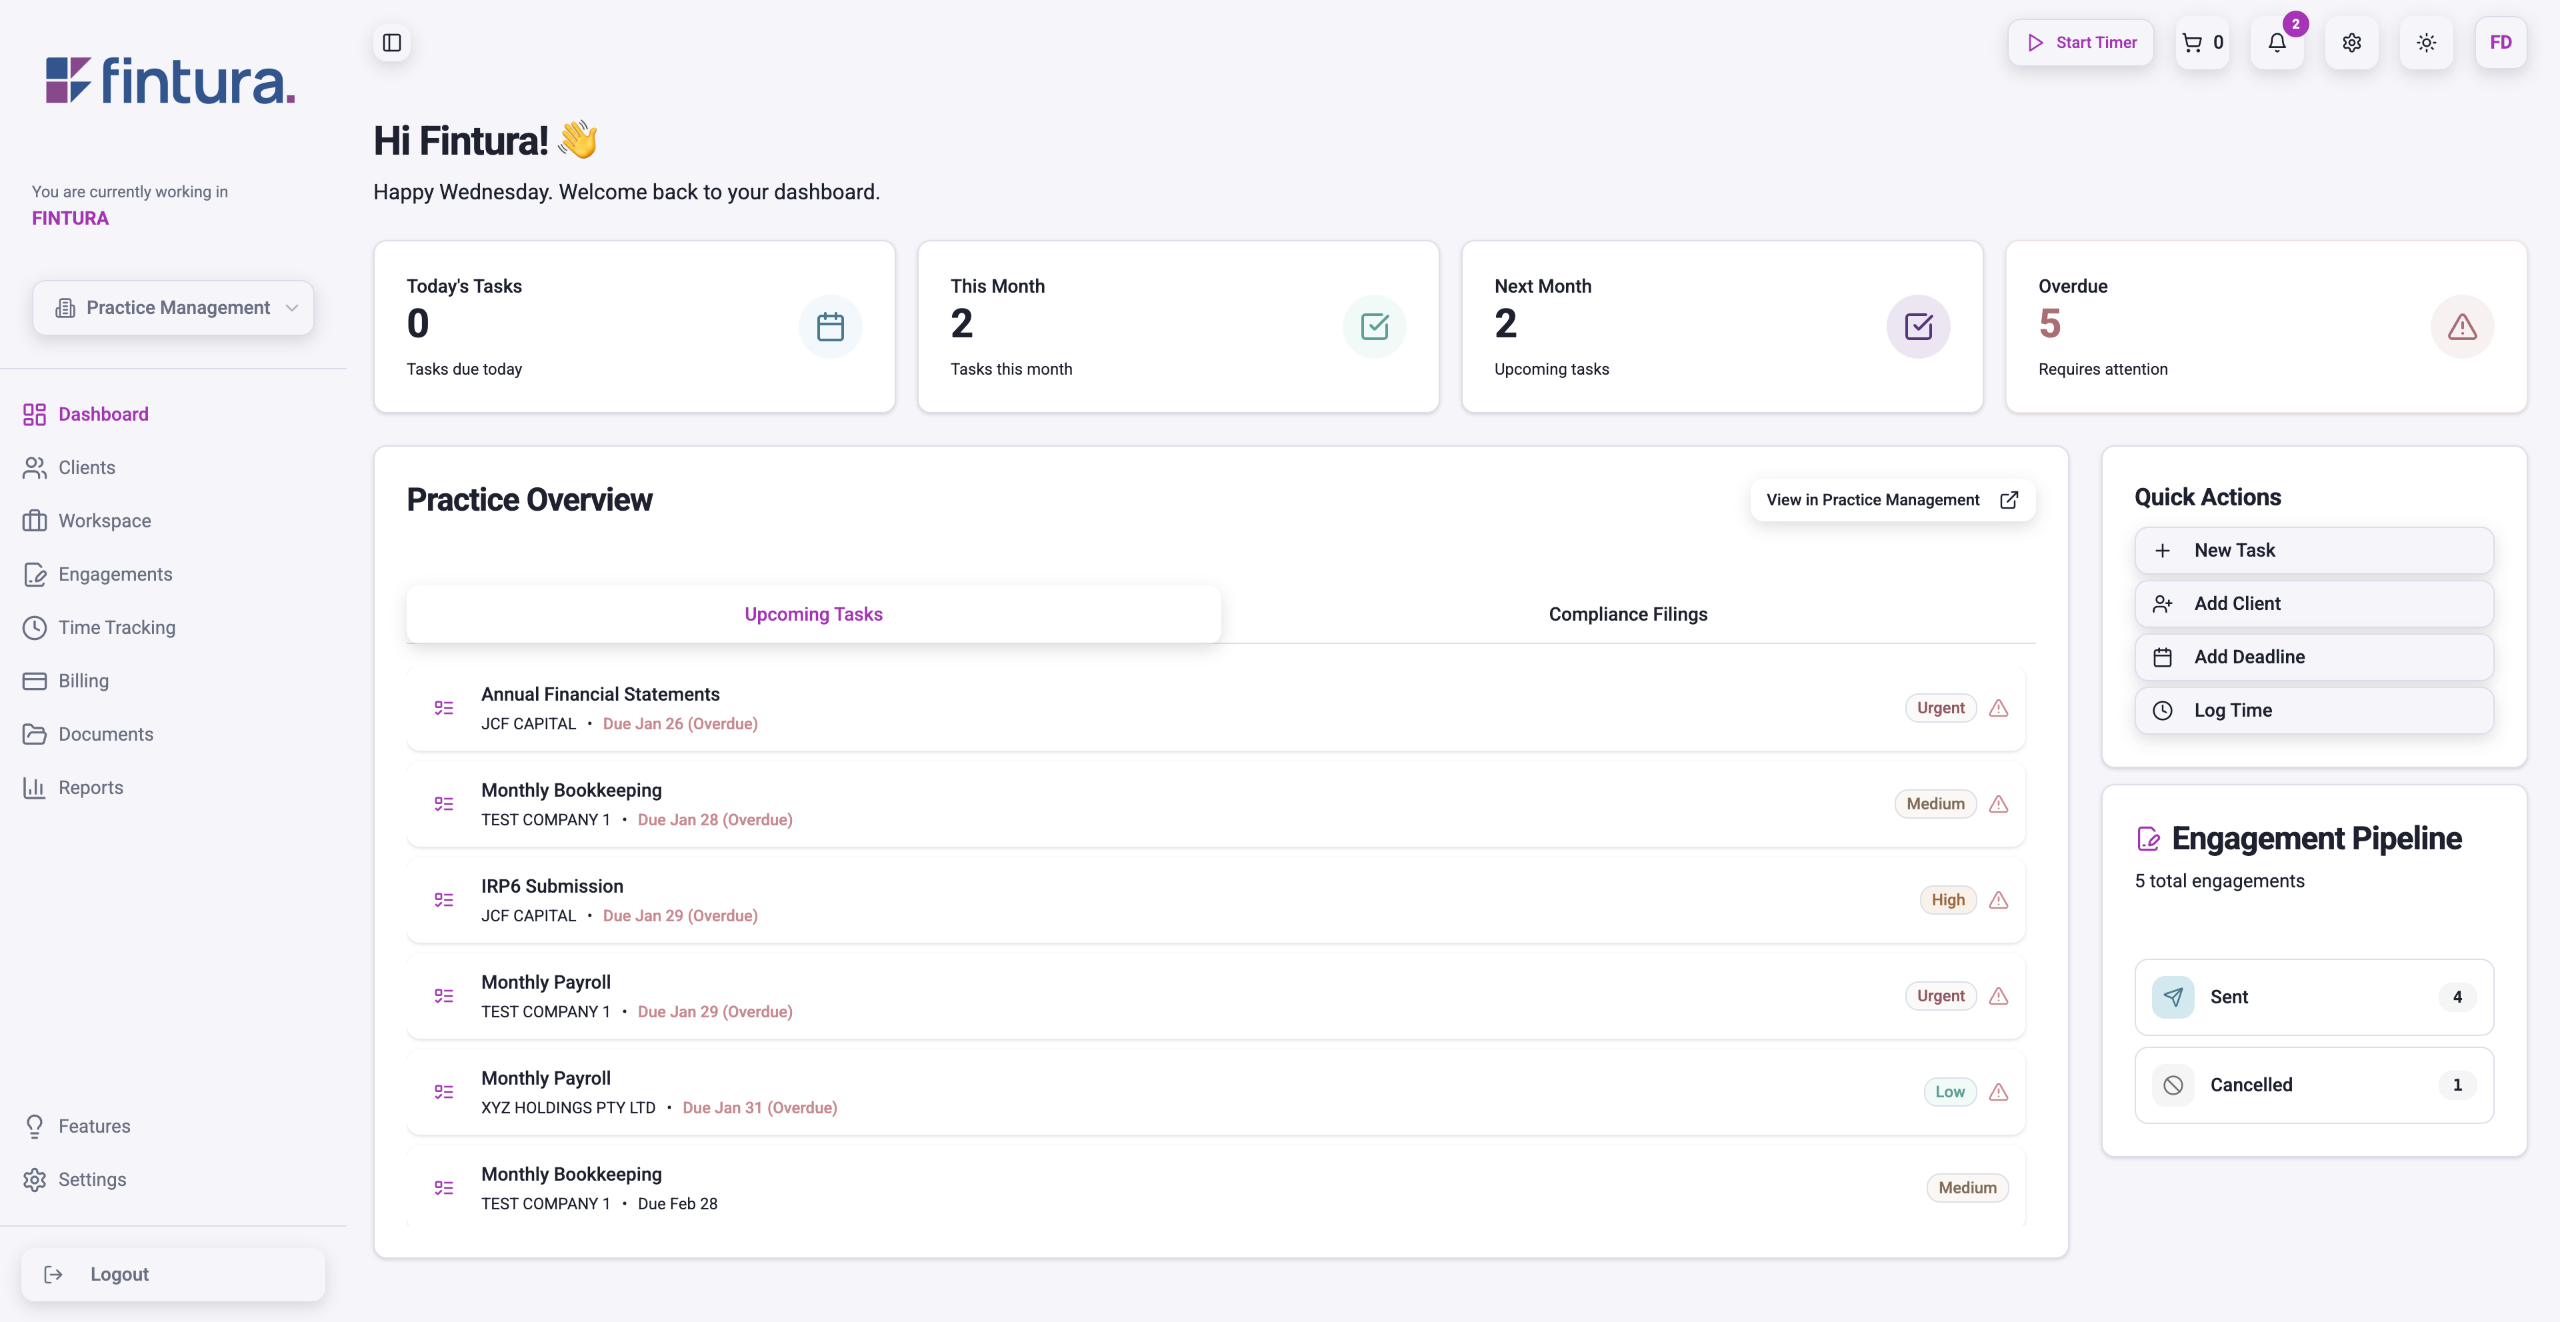The image size is (2560, 1322).
Task: Click the settings gear in top bar
Action: tap(2351, 42)
